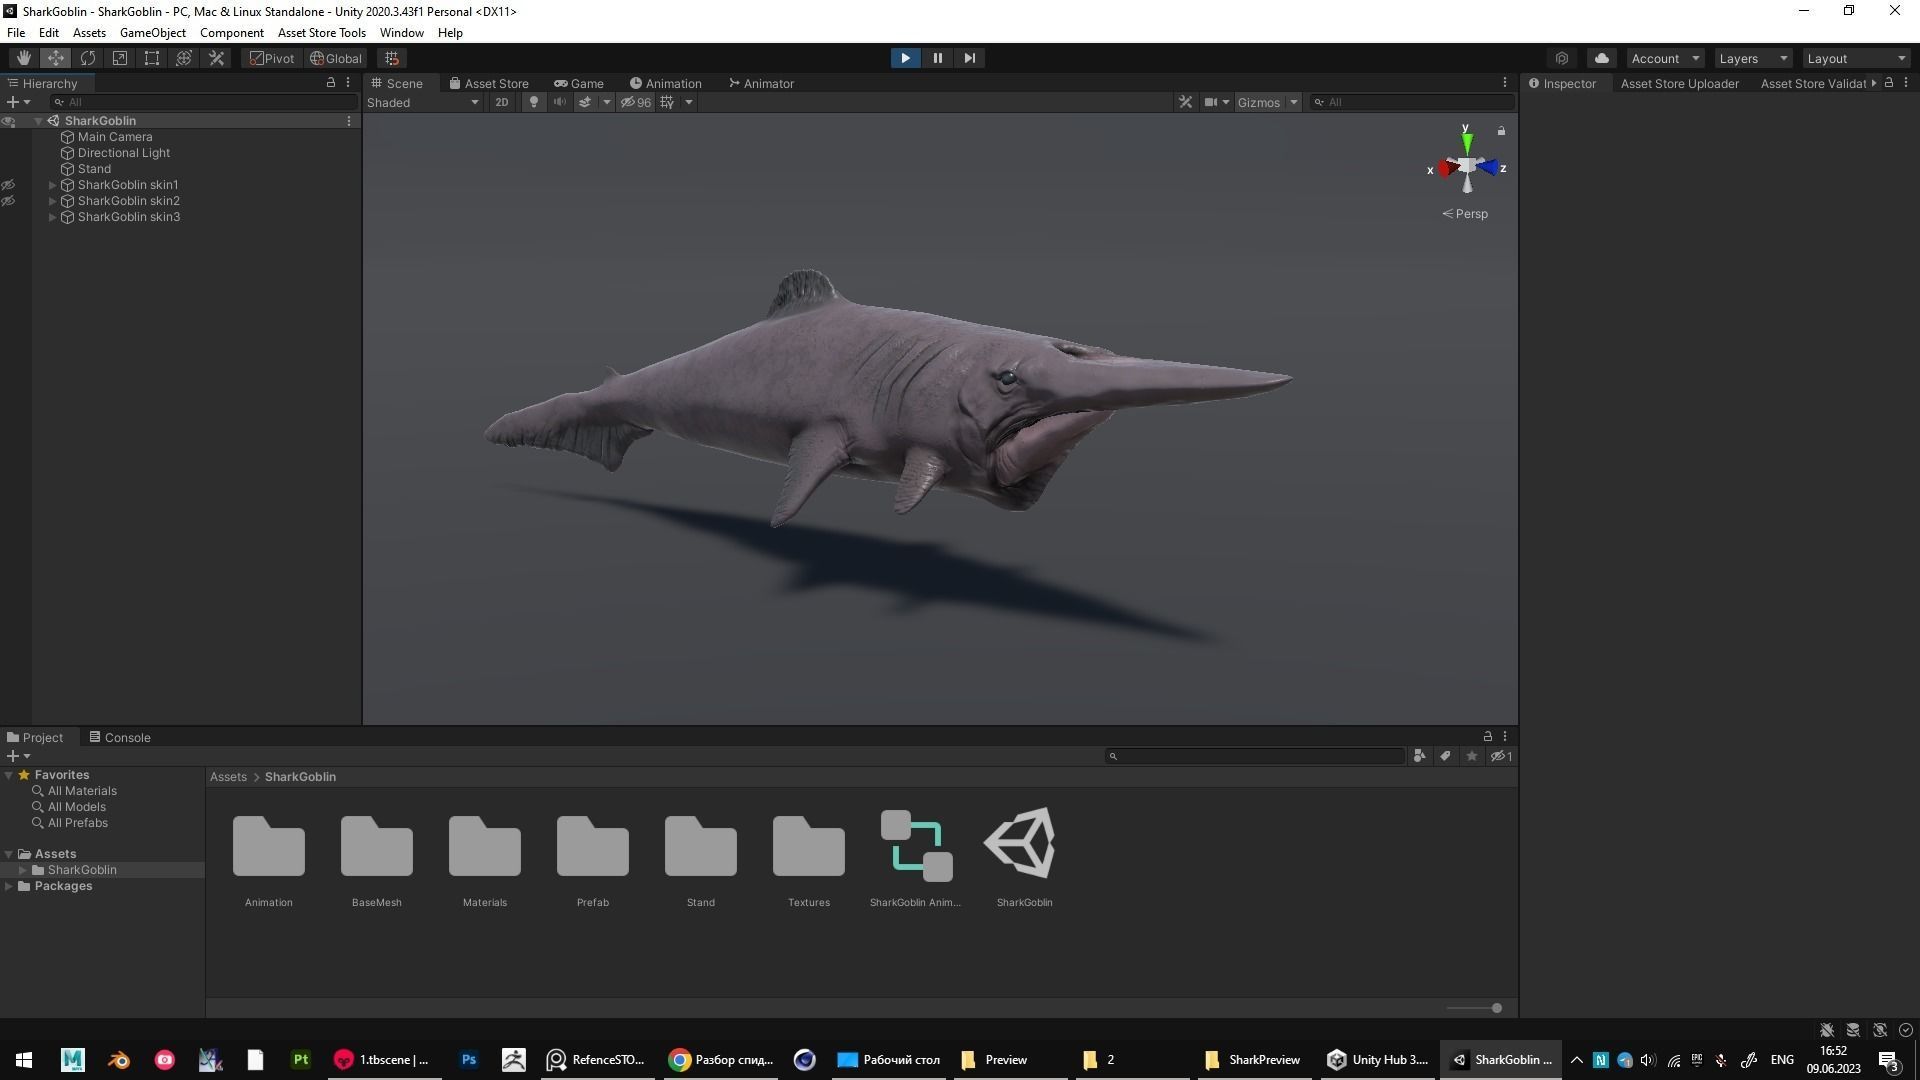Switch to the Game tab

click(x=579, y=83)
